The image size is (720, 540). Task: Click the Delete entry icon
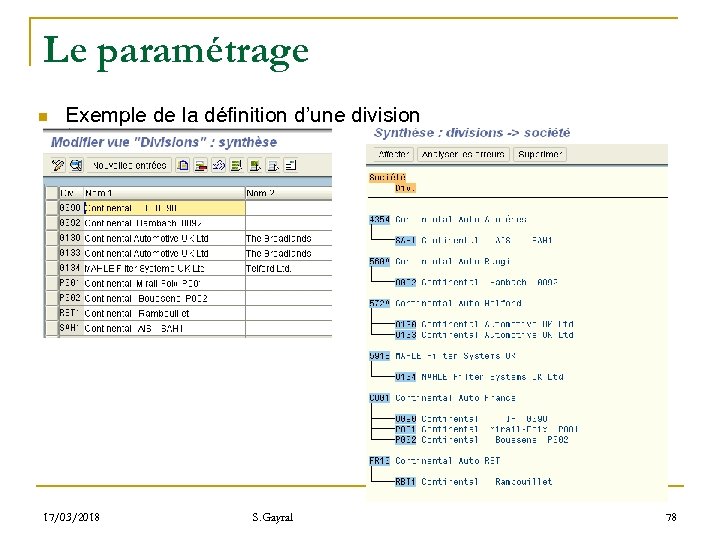pos(201,165)
